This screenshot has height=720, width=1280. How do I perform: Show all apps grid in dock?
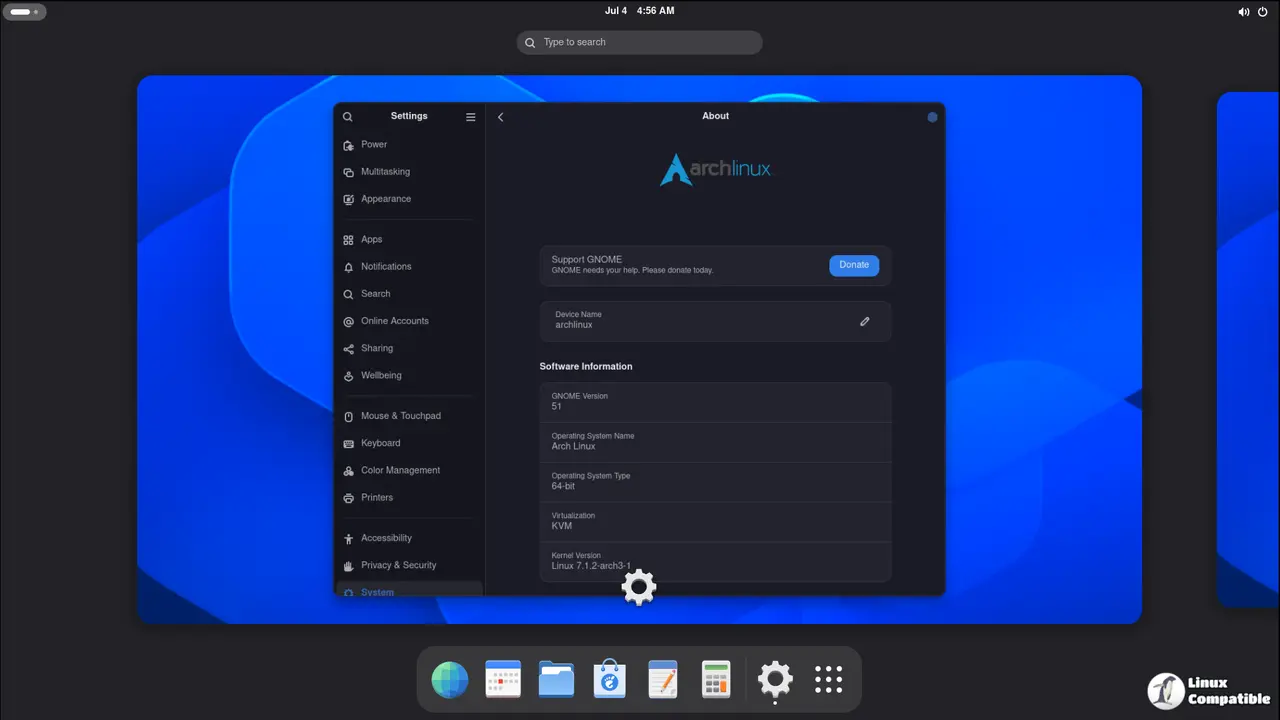(x=829, y=680)
